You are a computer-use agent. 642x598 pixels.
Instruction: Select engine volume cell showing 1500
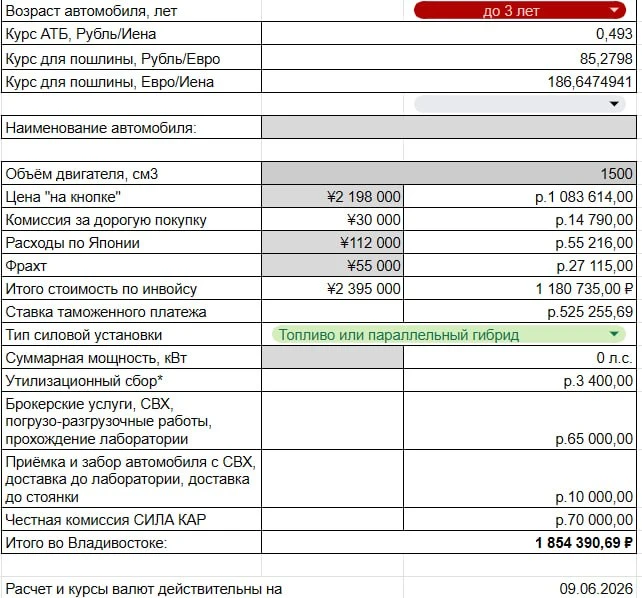pyautogui.click(x=449, y=174)
